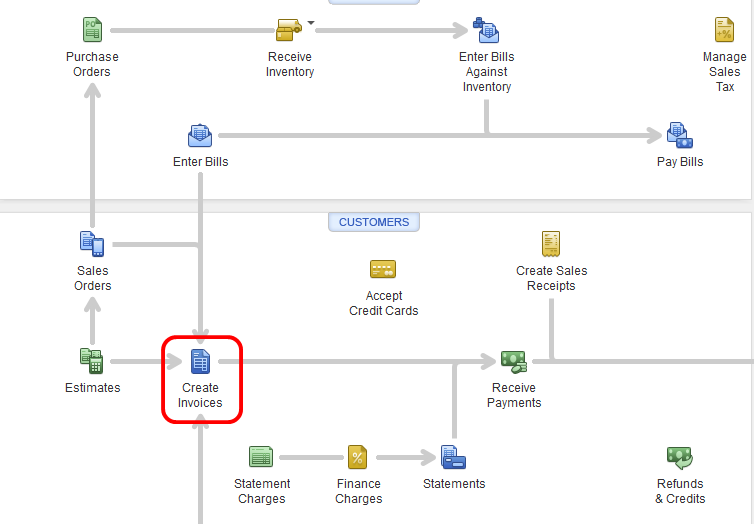Open the Estimates calculator icon
The image size is (754, 524).
(91, 361)
